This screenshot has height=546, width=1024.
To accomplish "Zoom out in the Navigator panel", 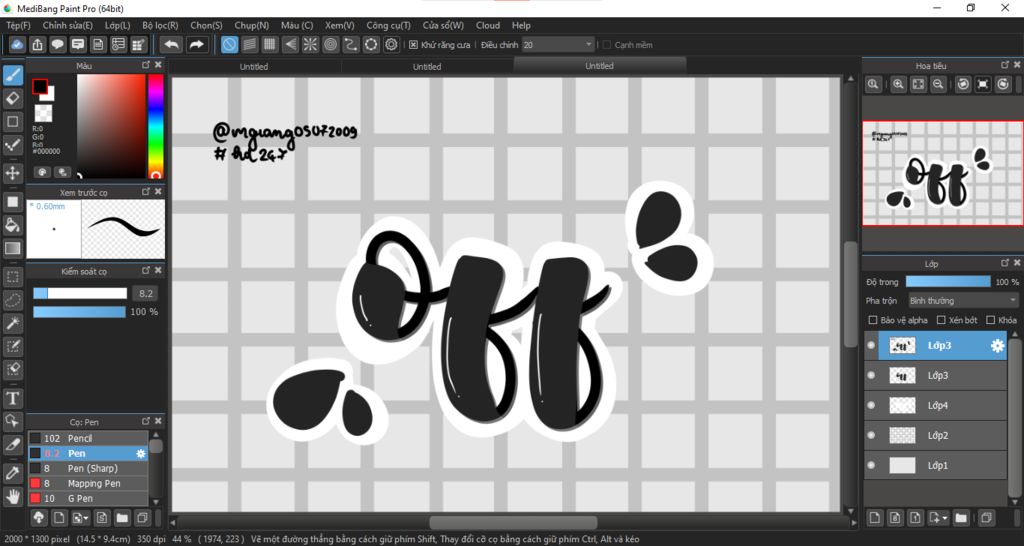I will point(938,84).
